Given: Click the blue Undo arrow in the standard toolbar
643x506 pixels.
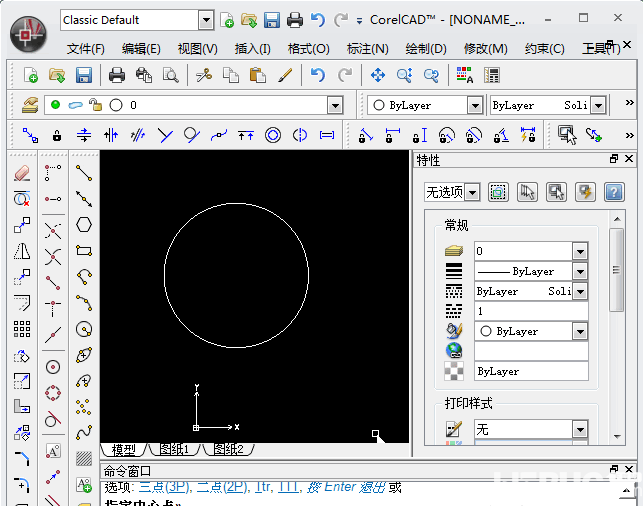Looking at the screenshot, I should (x=318, y=75).
